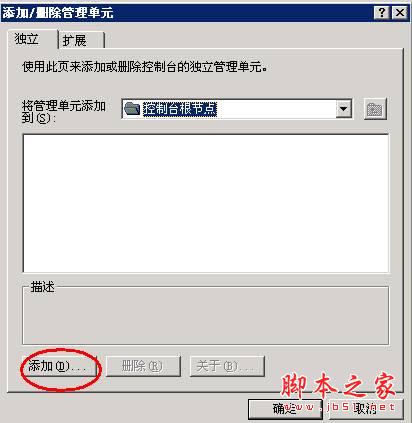Click the question mark help button
The width and height of the screenshot is (412, 423).
(x=382, y=13)
